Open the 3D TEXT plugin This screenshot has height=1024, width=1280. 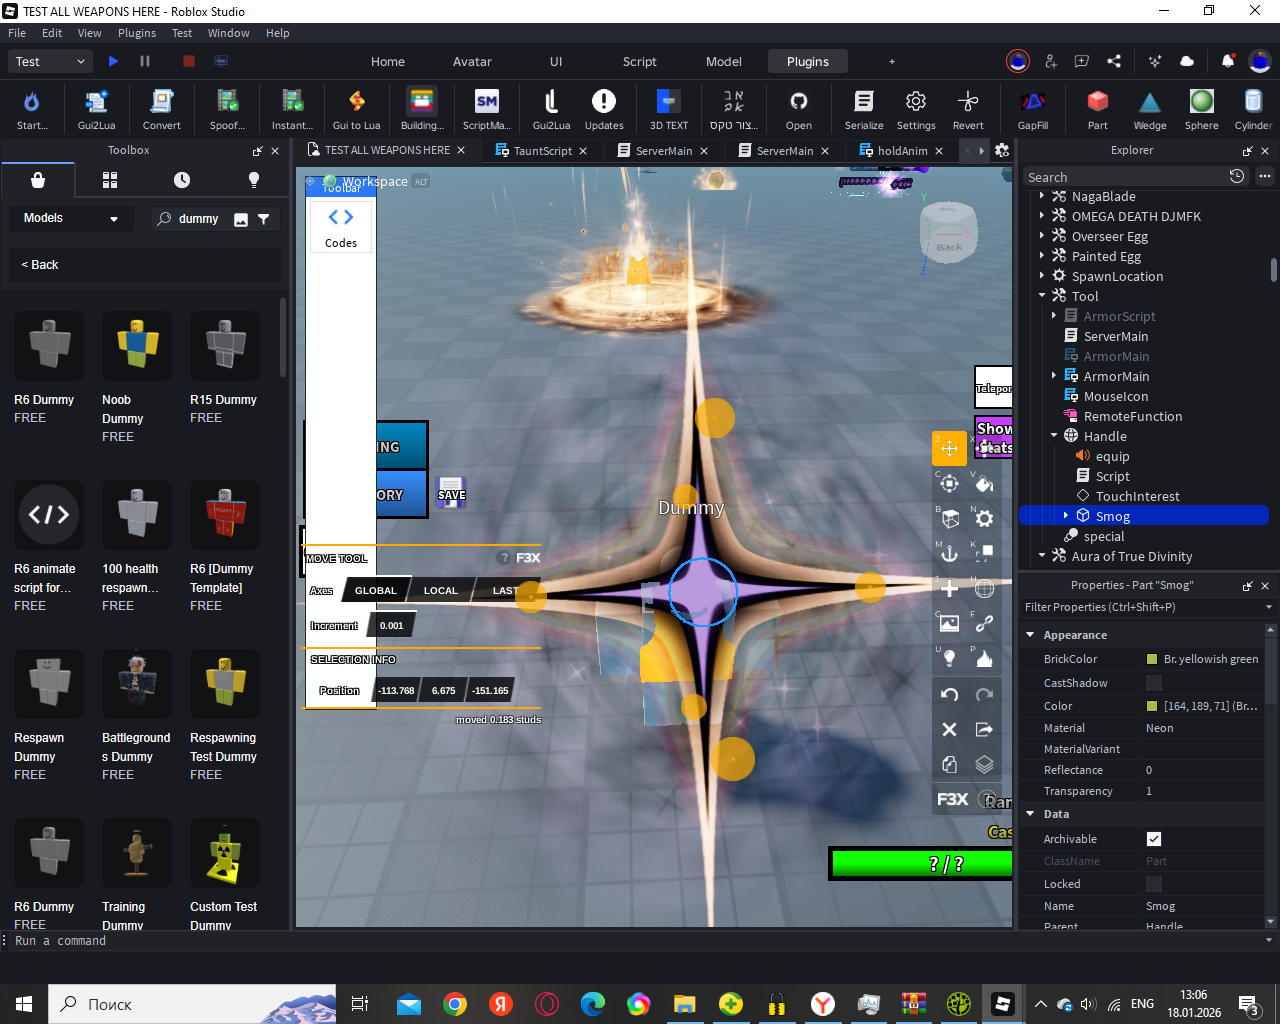click(x=669, y=109)
